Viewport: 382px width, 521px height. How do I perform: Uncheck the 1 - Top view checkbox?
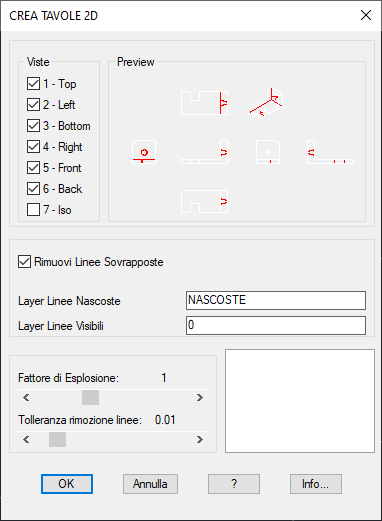33,84
